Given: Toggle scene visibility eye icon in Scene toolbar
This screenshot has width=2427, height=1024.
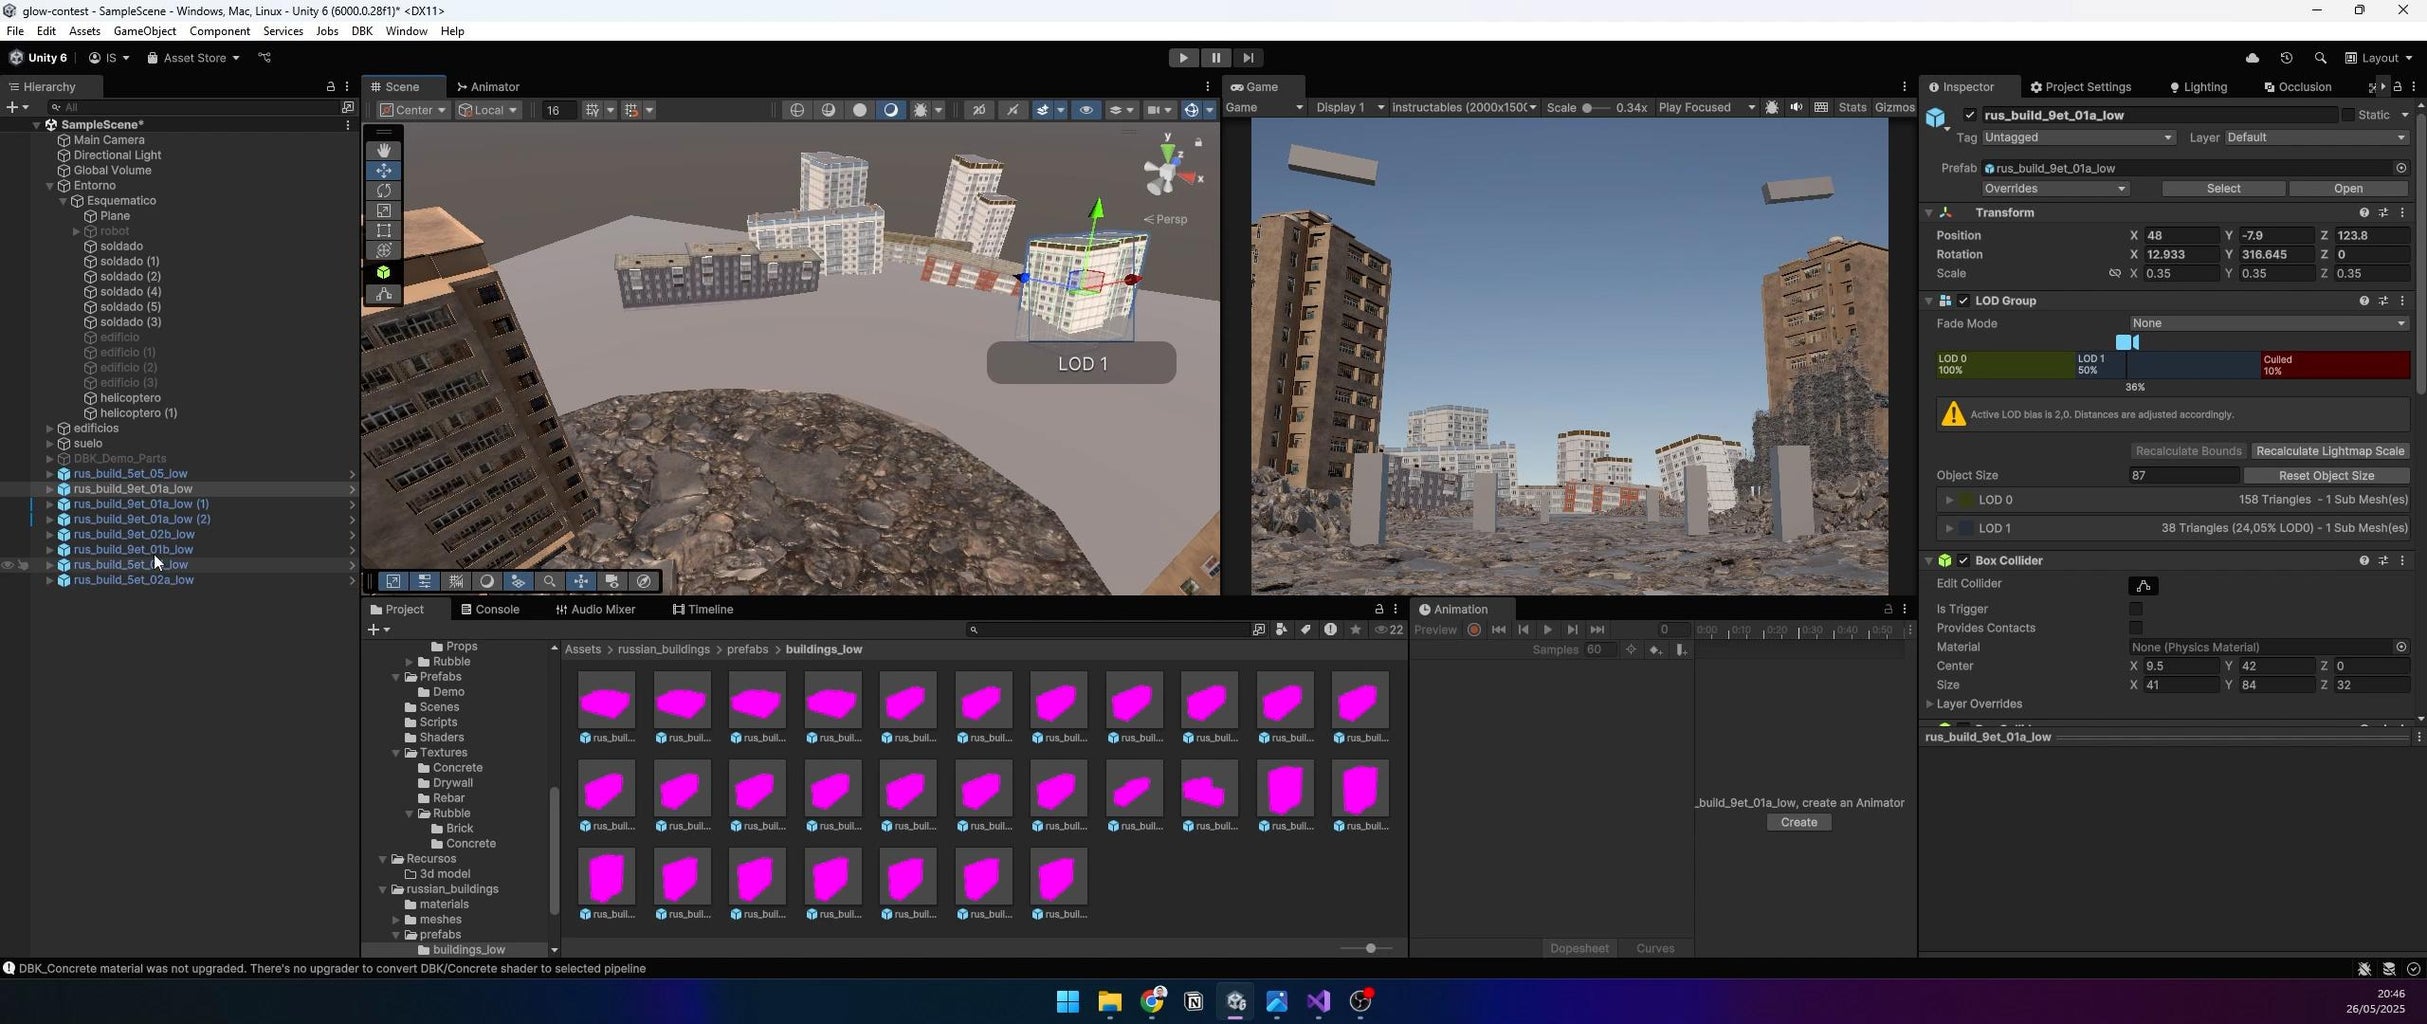Looking at the screenshot, I should pos(1086,110).
